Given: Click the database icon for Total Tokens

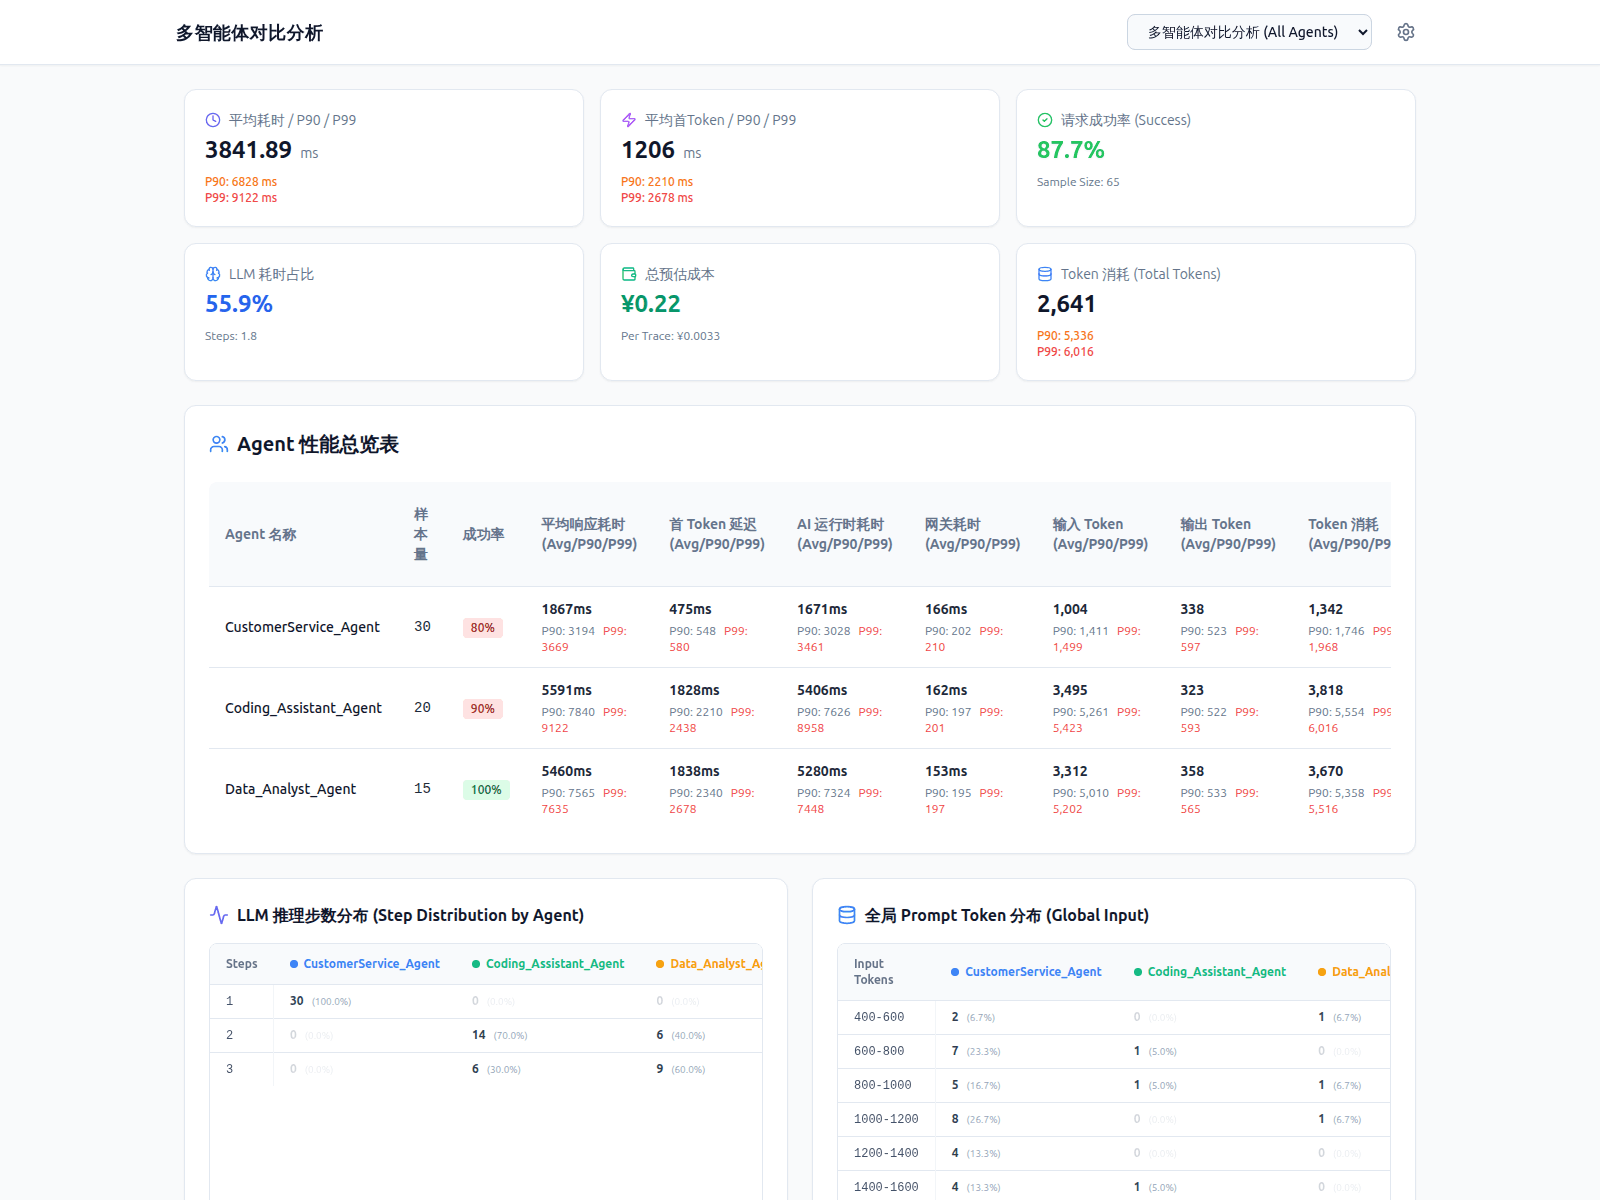Looking at the screenshot, I should pyautogui.click(x=1045, y=274).
